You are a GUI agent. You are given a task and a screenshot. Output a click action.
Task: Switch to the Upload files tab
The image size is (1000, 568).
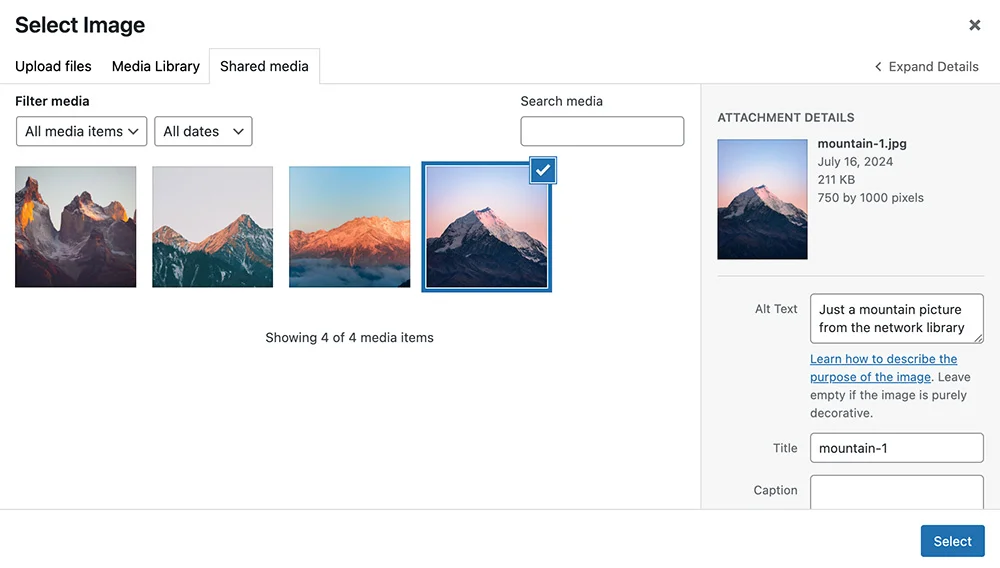53,66
